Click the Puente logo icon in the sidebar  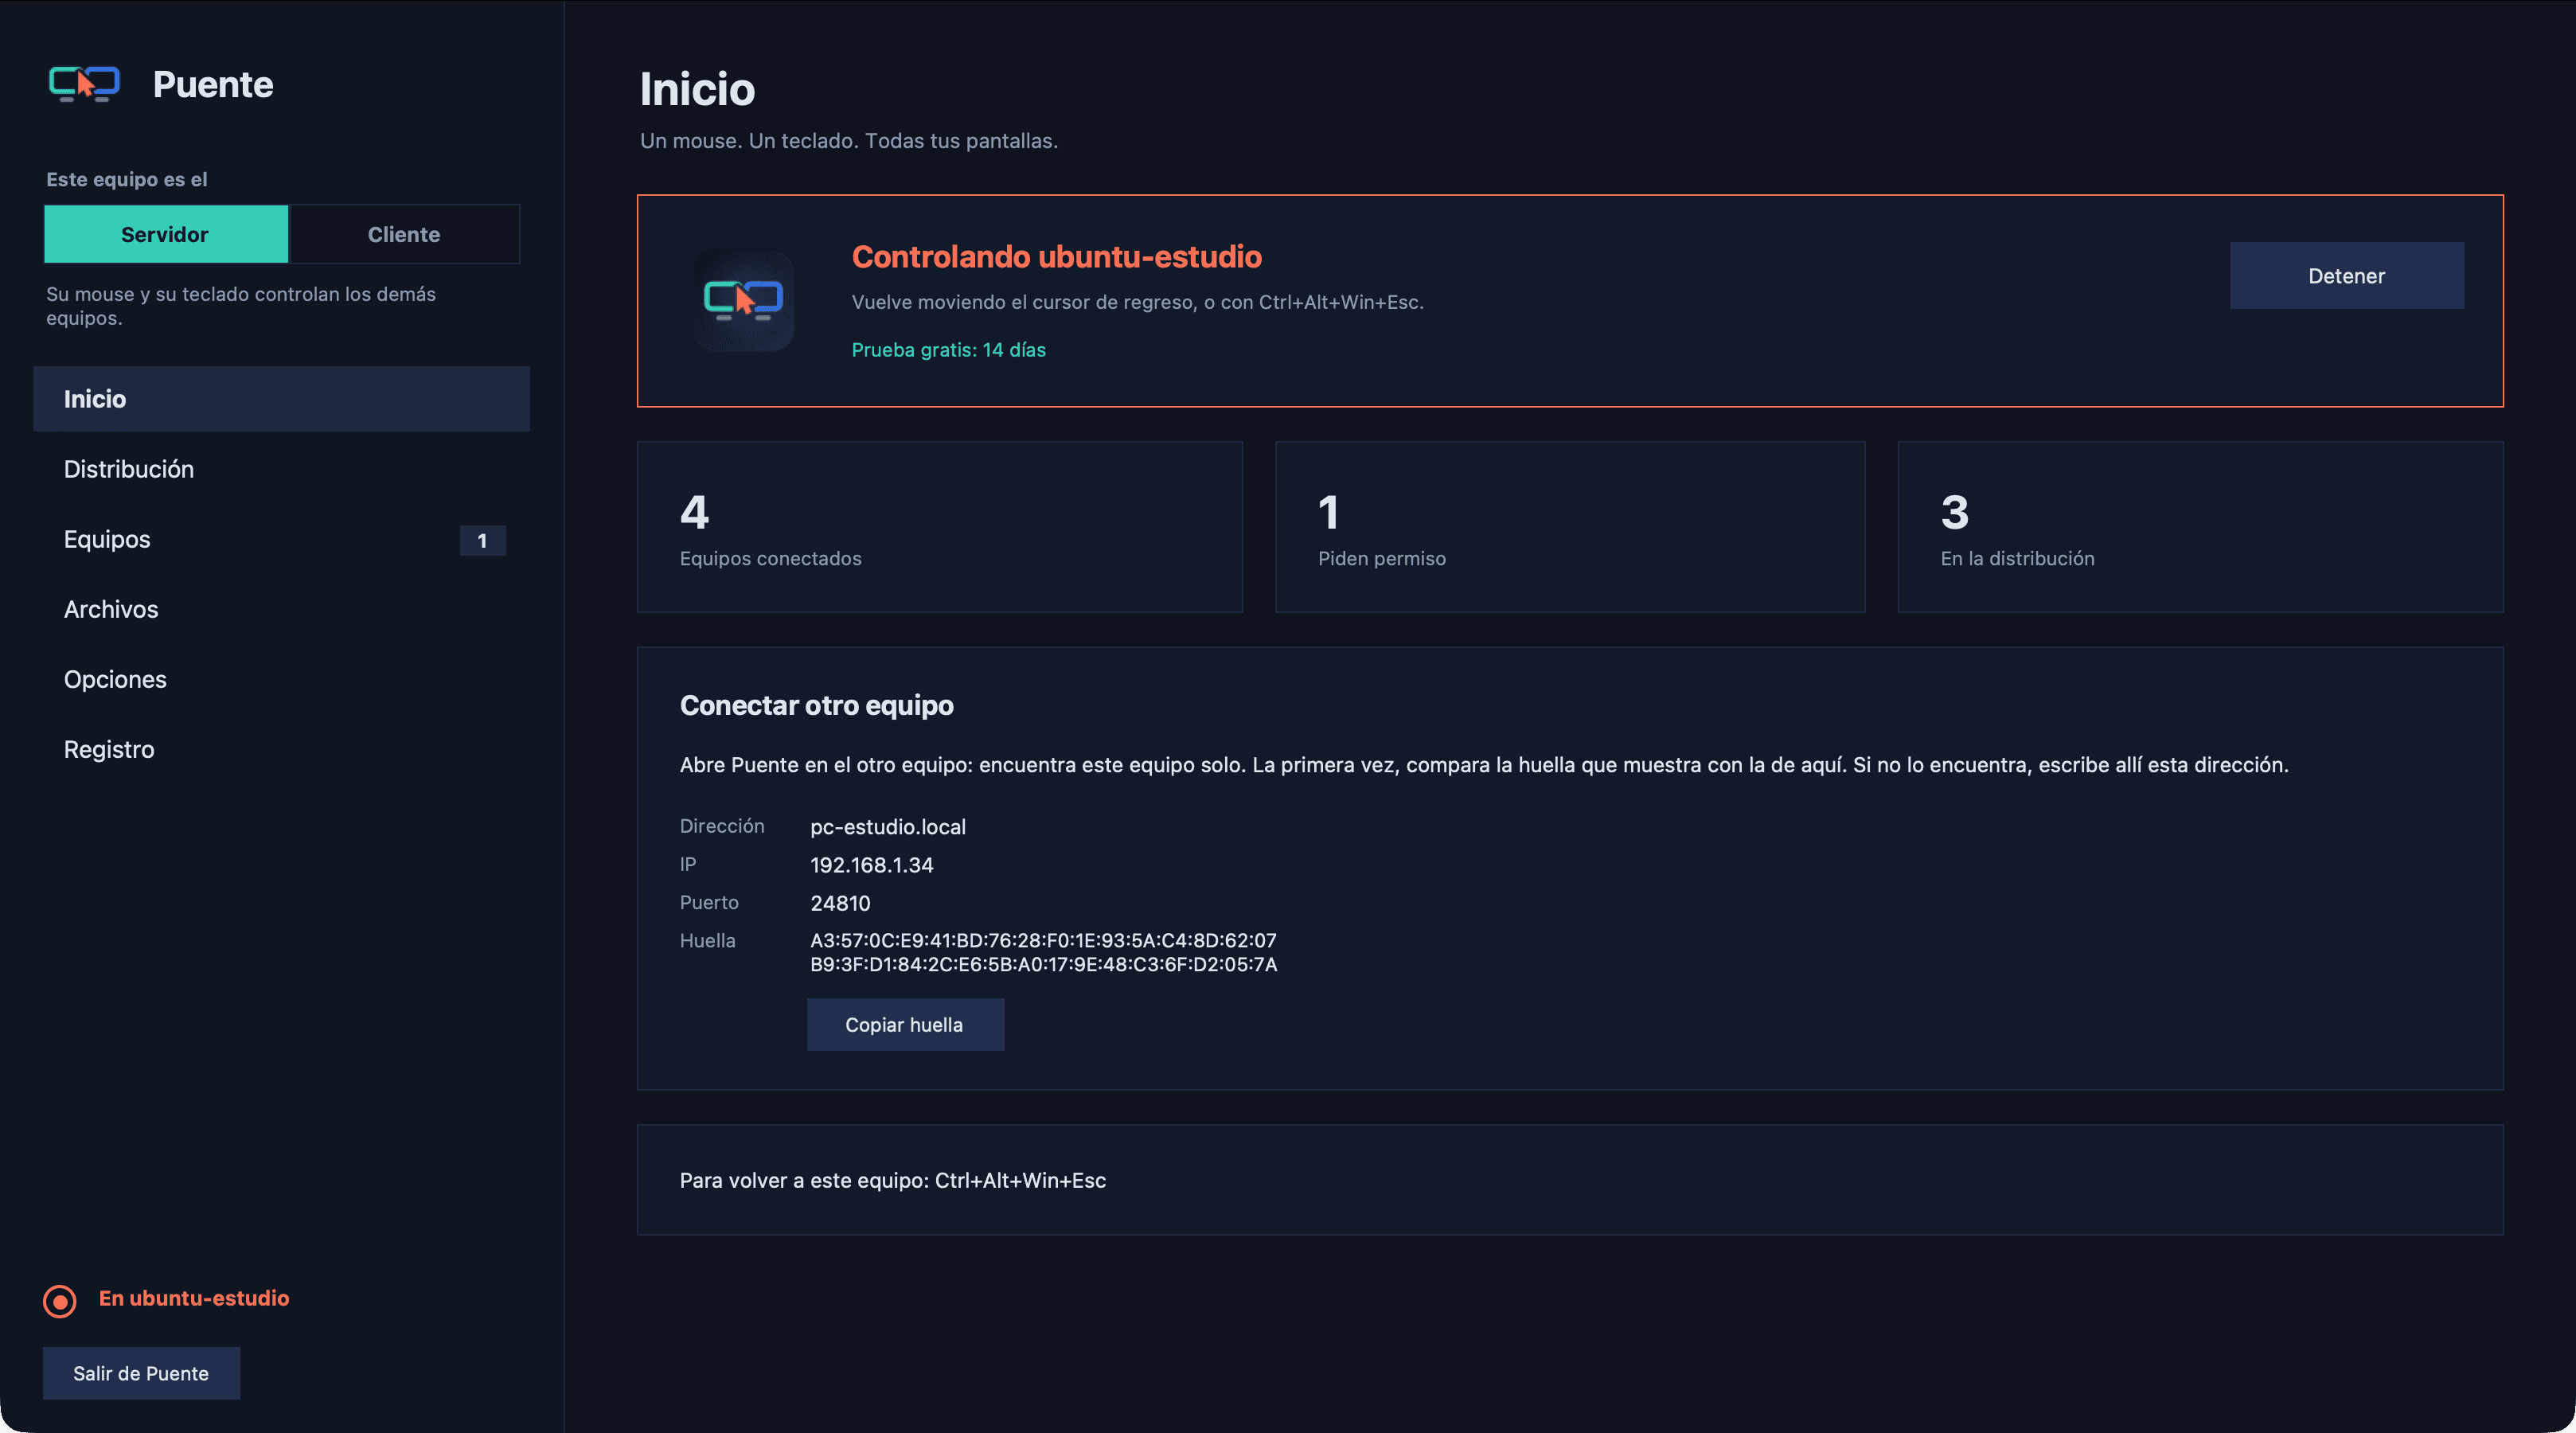click(x=85, y=84)
